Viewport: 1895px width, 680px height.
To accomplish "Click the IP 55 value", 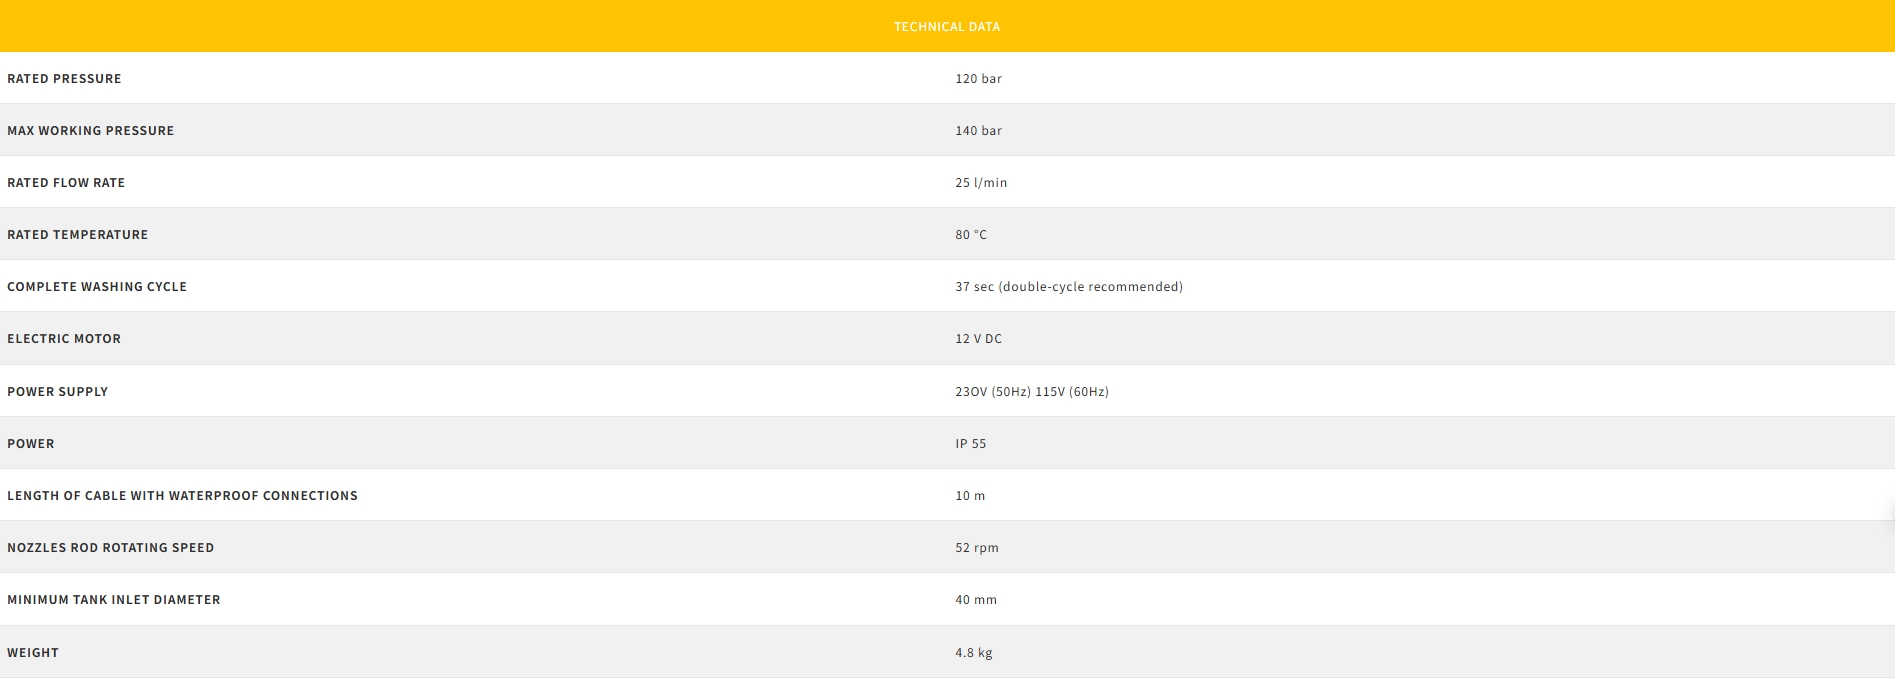I will [x=970, y=444].
